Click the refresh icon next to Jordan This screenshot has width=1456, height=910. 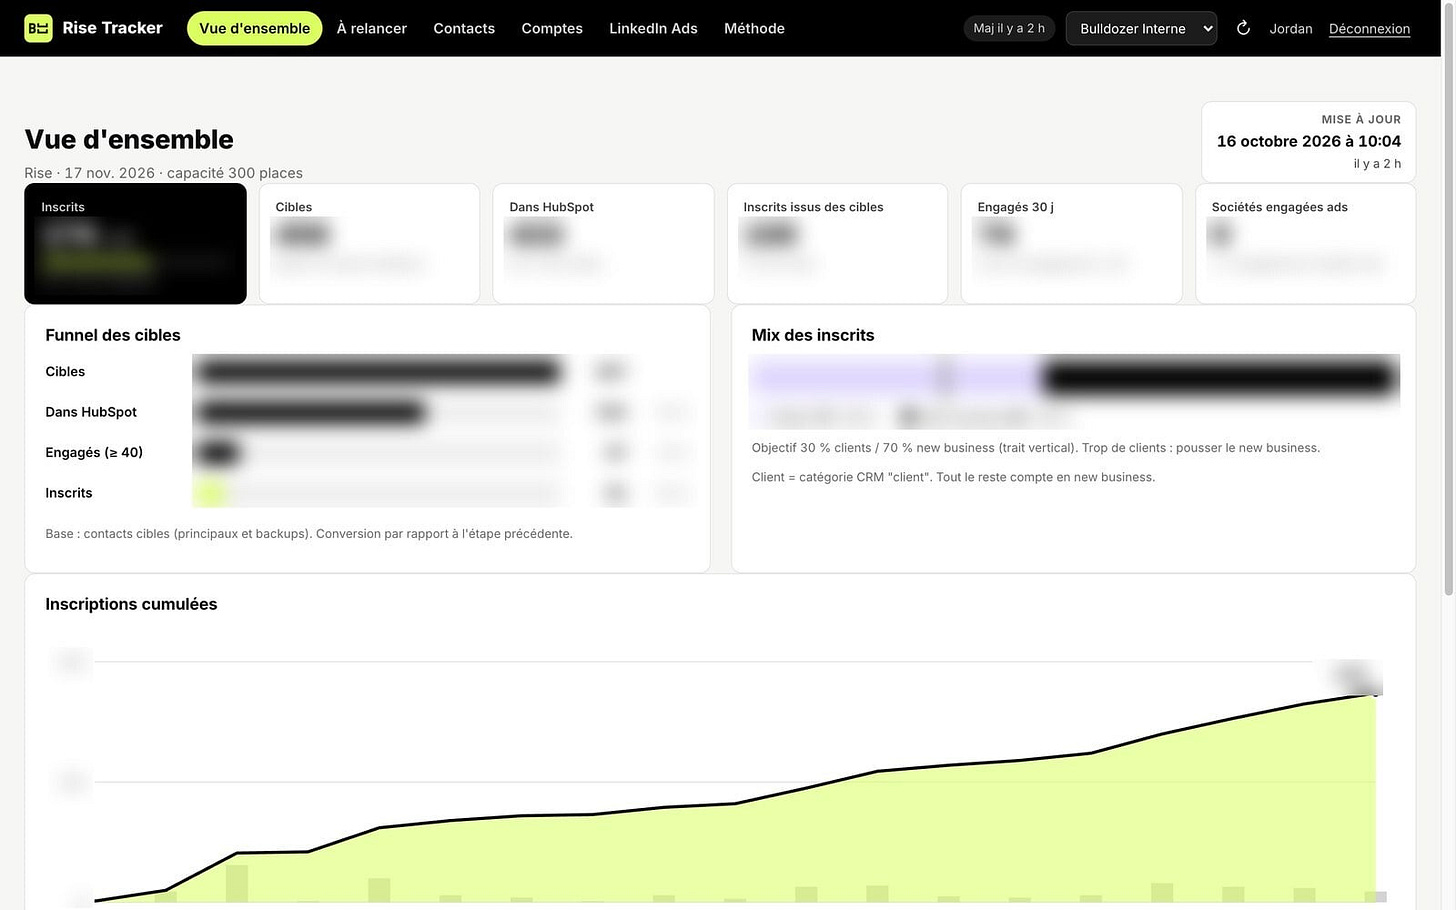click(1243, 28)
